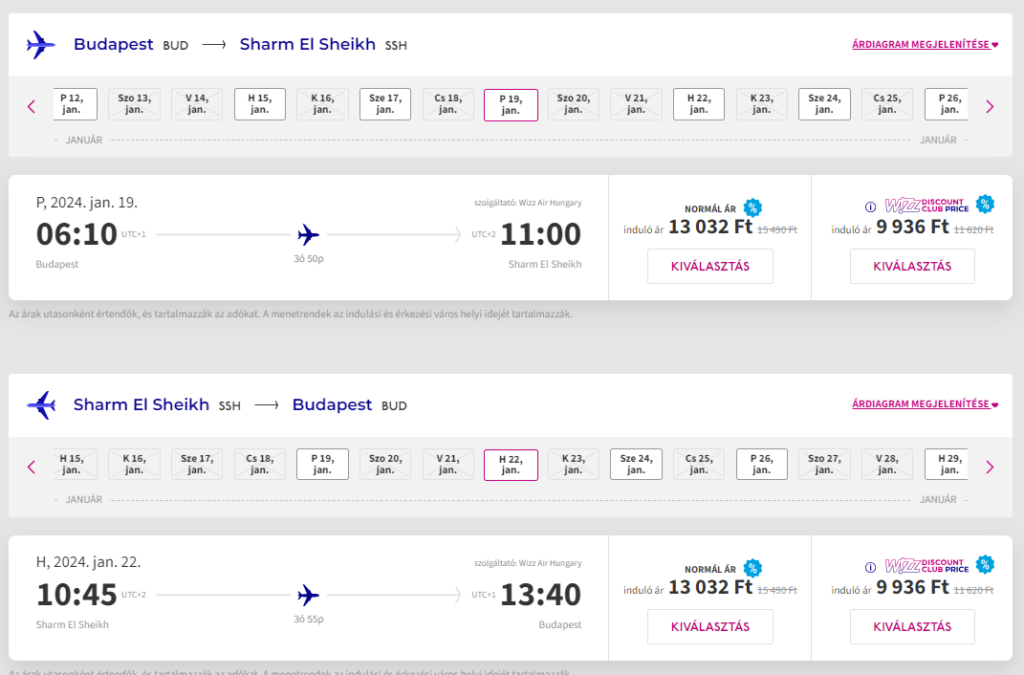Viewport: 1024px width, 675px height.
Task: Select return date P 26, jan.
Action: 762,464
